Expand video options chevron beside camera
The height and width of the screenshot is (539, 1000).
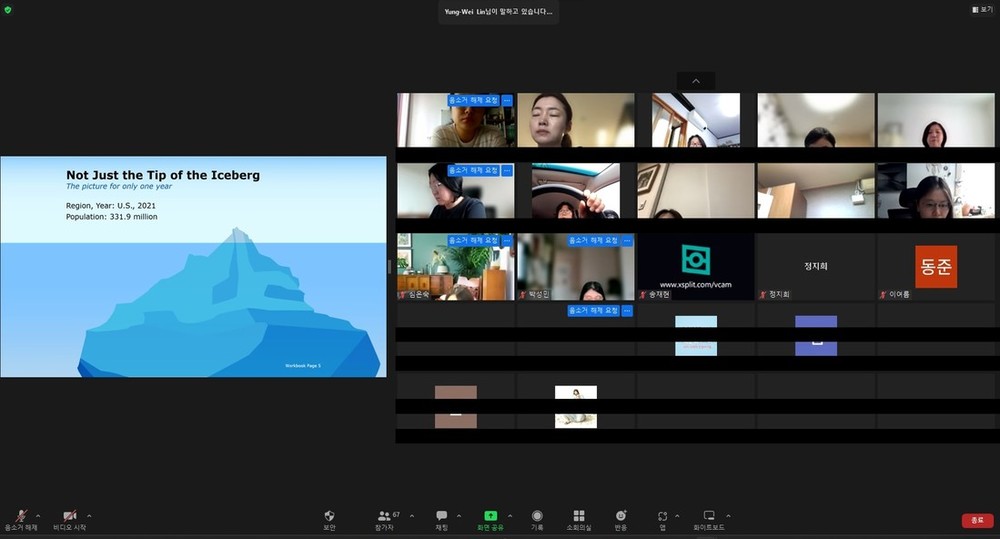coord(89,516)
